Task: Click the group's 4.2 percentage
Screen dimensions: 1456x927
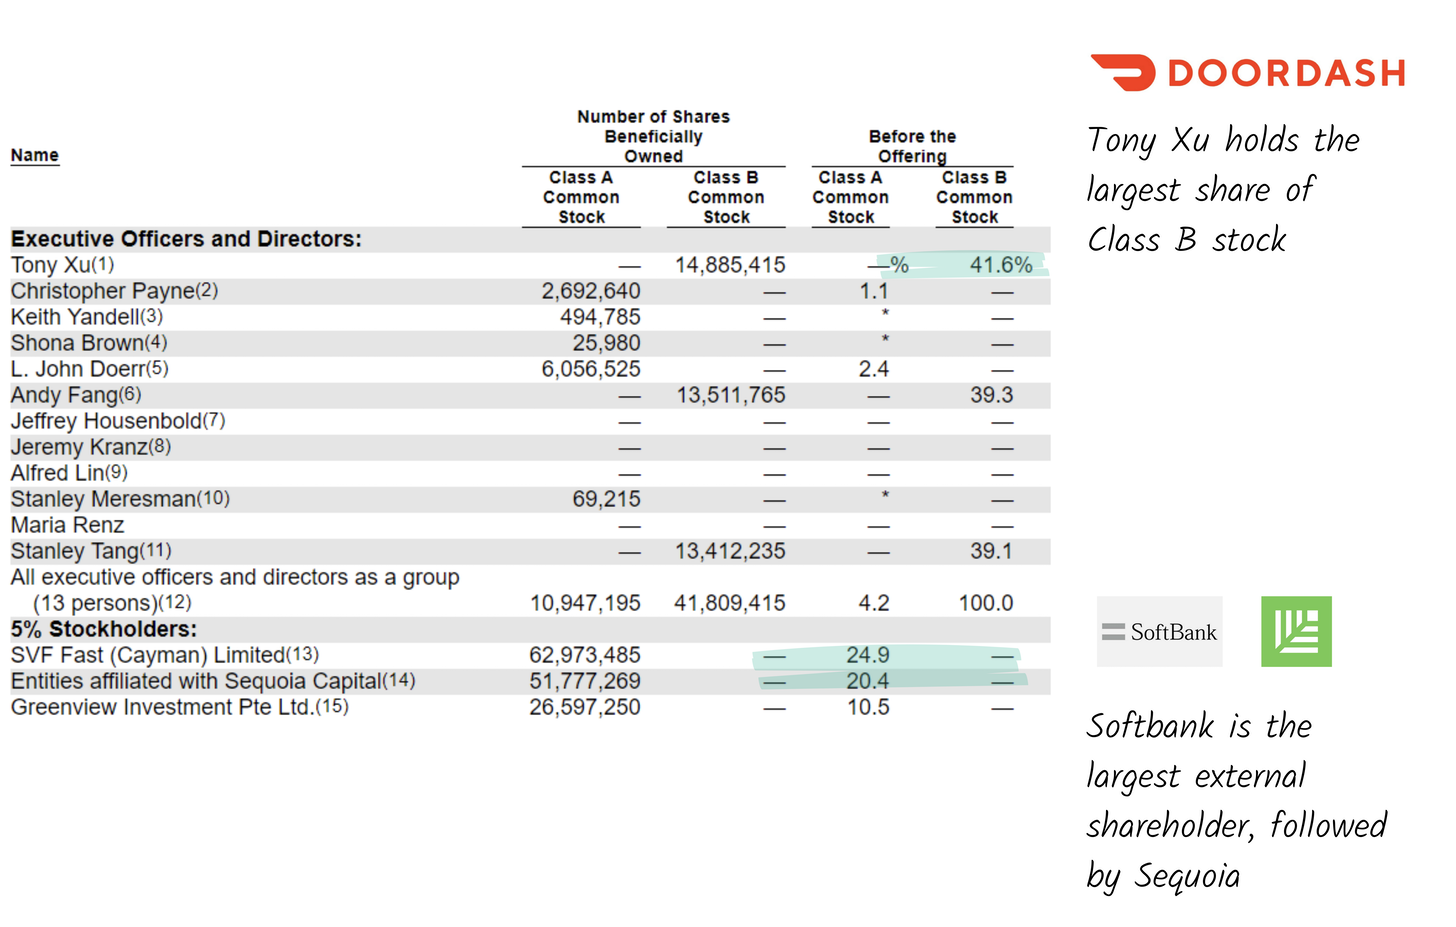Action: pyautogui.click(x=874, y=603)
